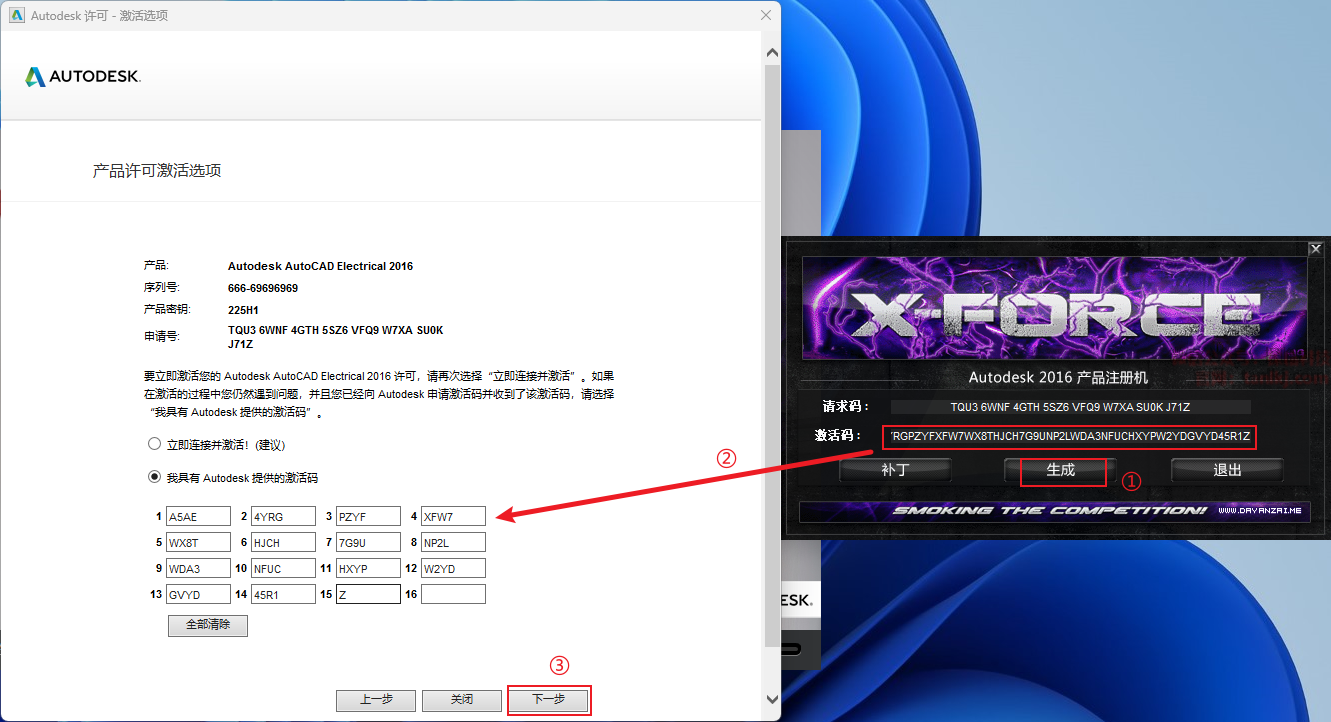This screenshot has width=1331, height=722.
Task: Select the '立即连接并激活' radio option
Action: tap(154, 444)
